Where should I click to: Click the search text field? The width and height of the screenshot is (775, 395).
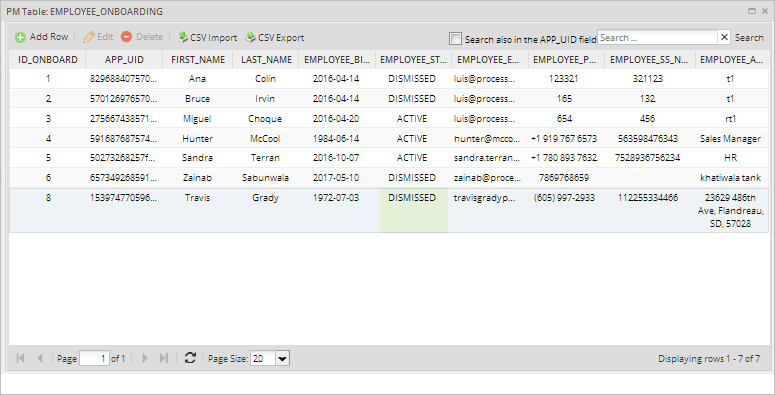657,38
